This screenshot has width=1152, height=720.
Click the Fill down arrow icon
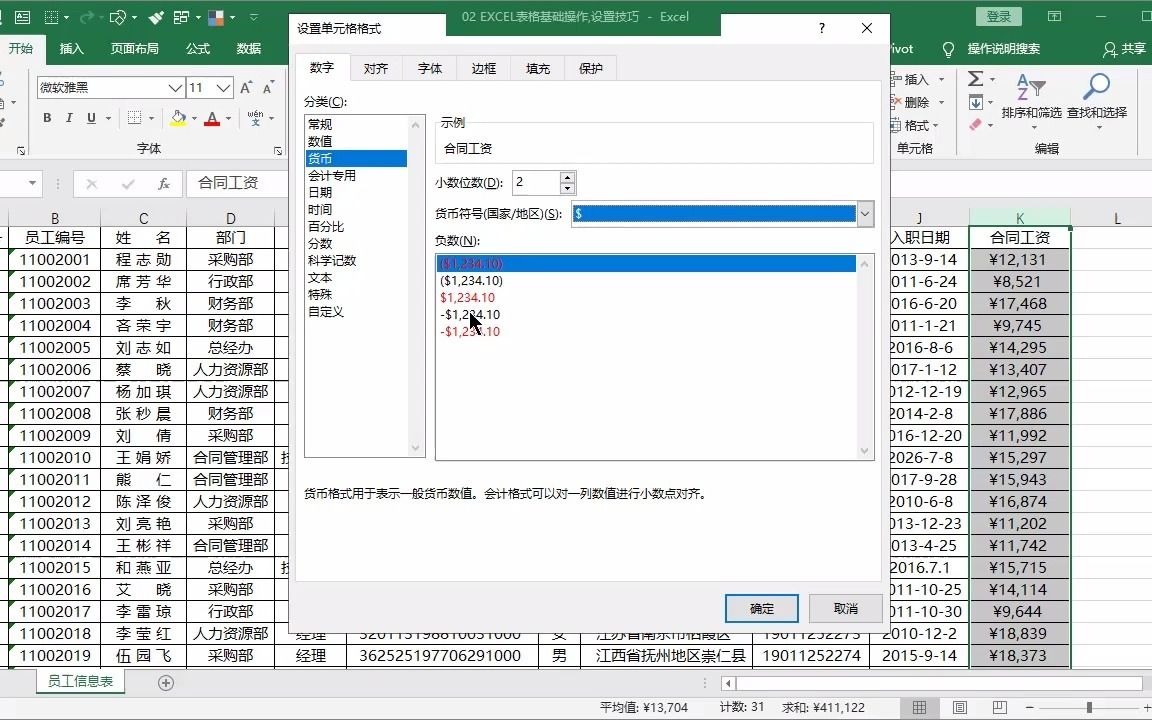point(976,102)
